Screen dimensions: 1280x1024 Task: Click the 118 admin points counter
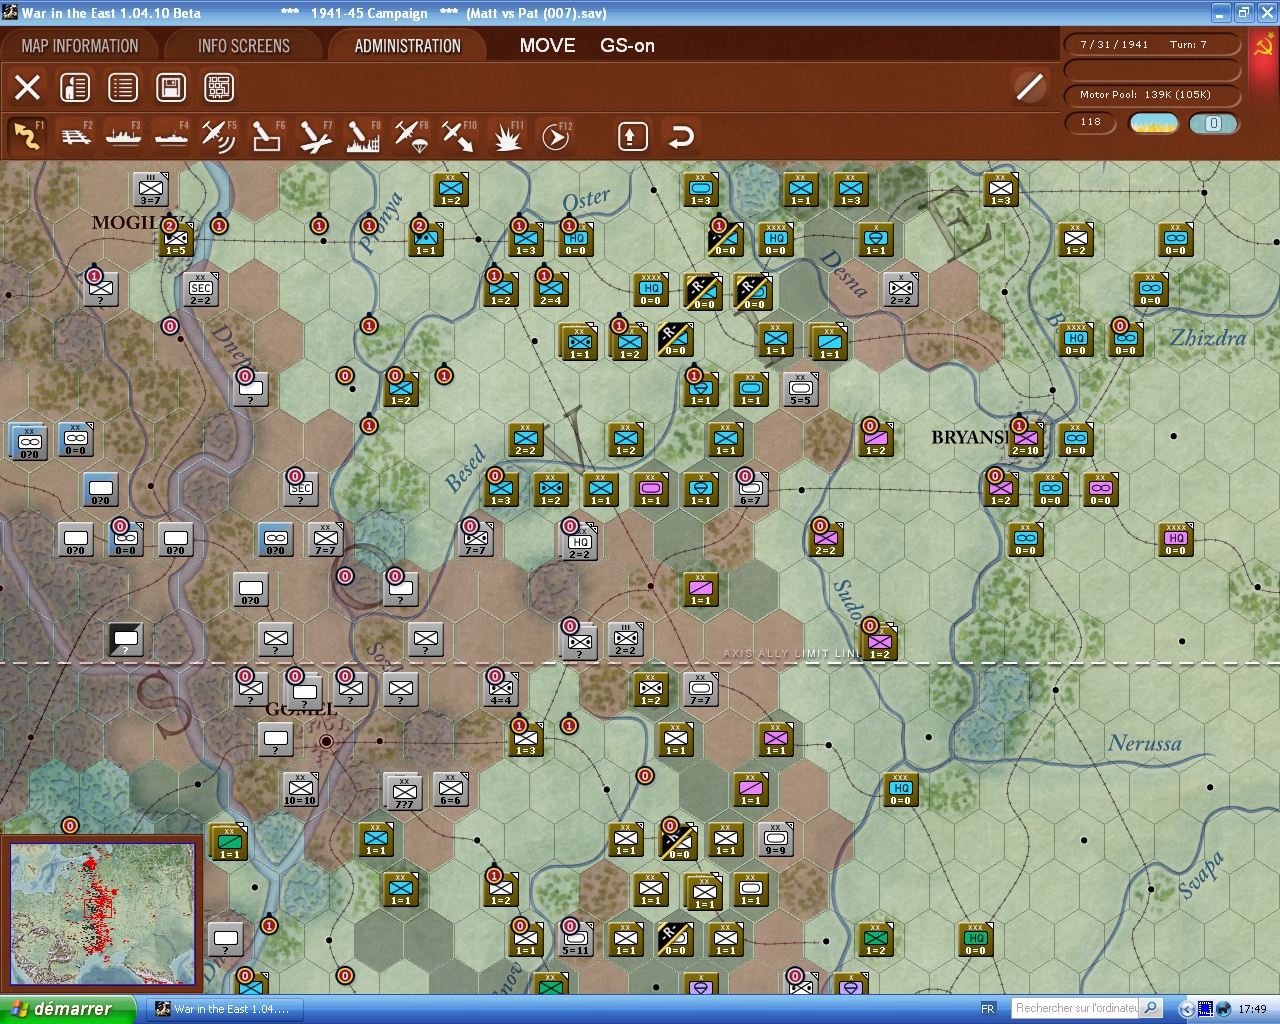pos(1091,122)
